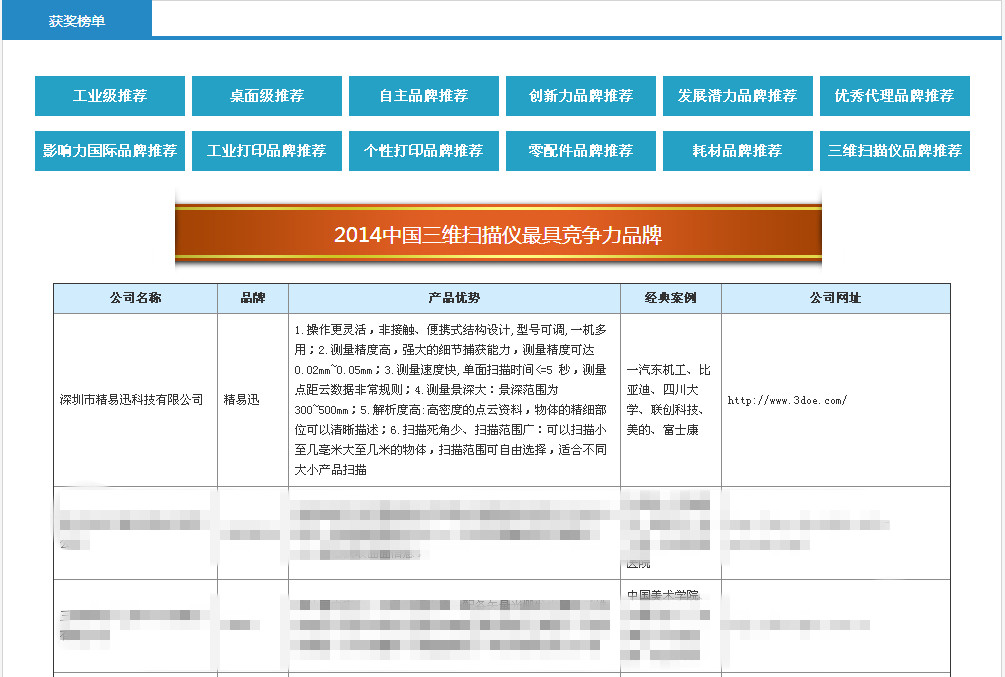Choose 零配件品牌推荐 category

coord(581,151)
